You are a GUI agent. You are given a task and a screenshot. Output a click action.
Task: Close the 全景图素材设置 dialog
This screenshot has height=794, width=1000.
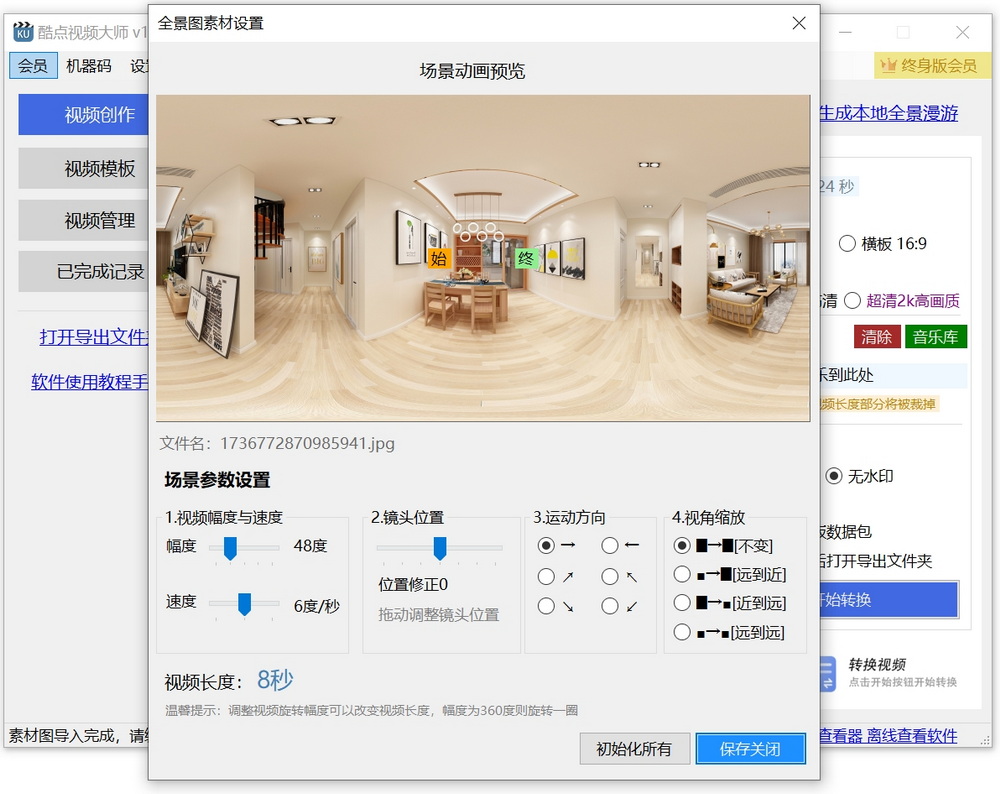click(798, 24)
